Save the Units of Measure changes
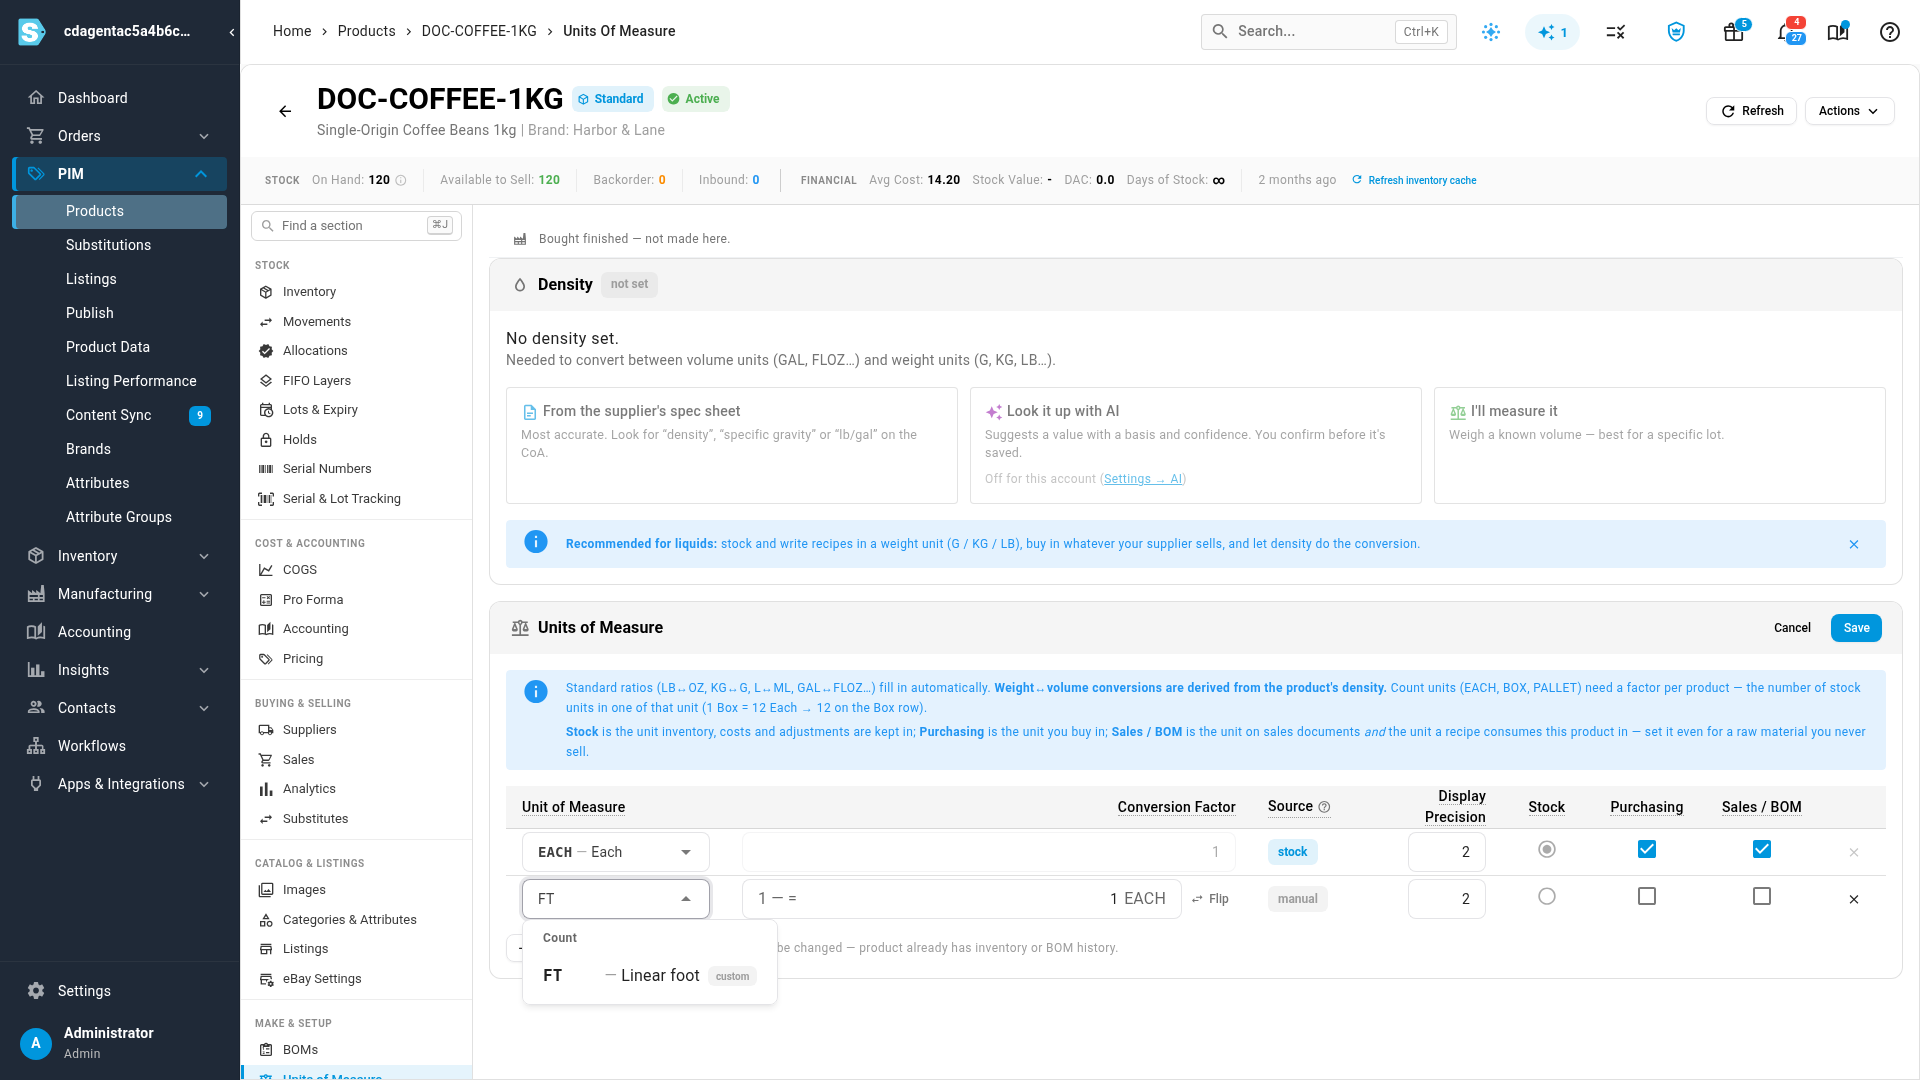 pyautogui.click(x=1856, y=628)
